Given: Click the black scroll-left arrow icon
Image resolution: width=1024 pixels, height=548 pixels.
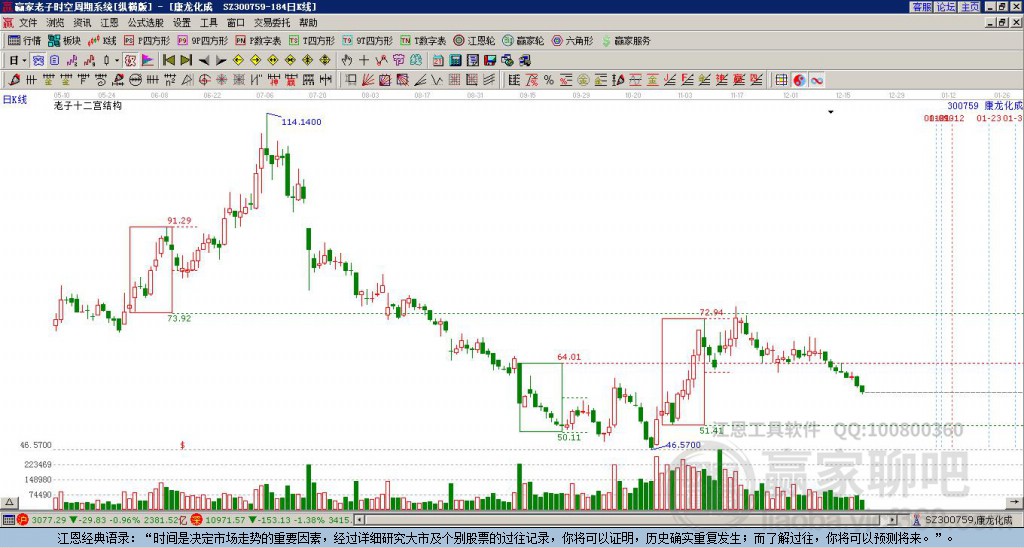Looking at the screenshot, I should point(204,61).
